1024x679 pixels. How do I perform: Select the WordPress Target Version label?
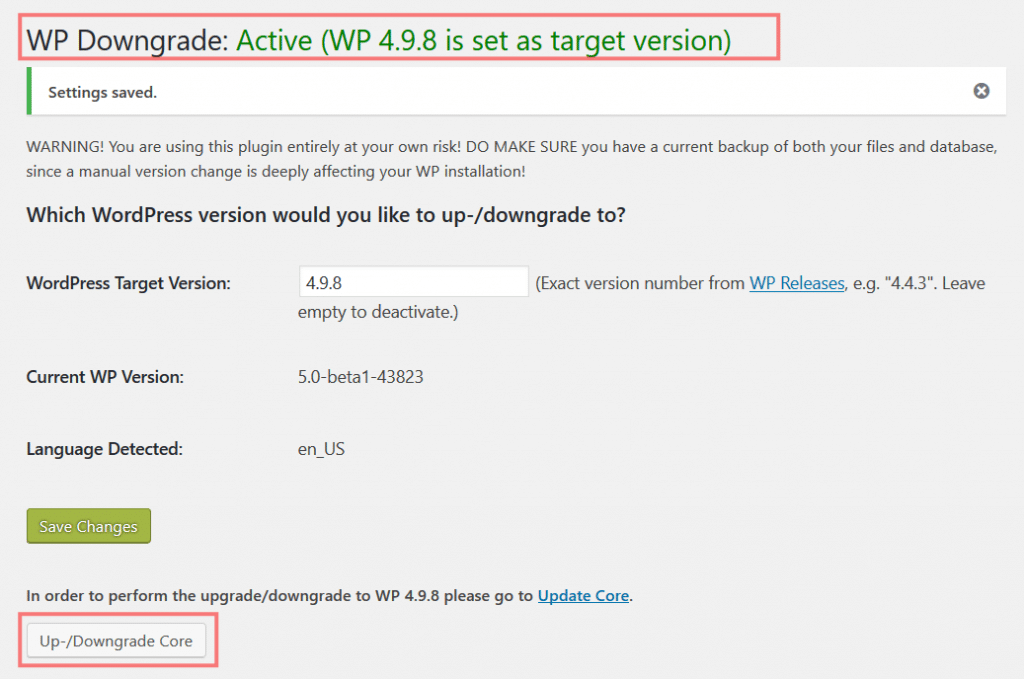(129, 283)
